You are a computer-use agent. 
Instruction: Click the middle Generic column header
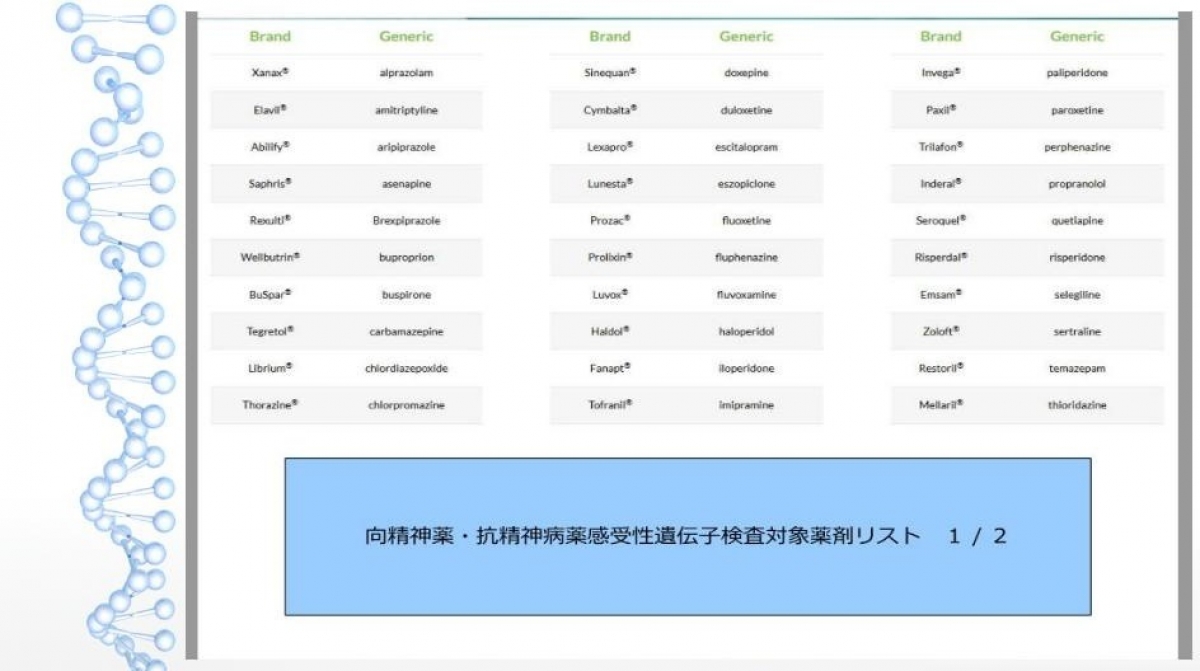click(745, 36)
